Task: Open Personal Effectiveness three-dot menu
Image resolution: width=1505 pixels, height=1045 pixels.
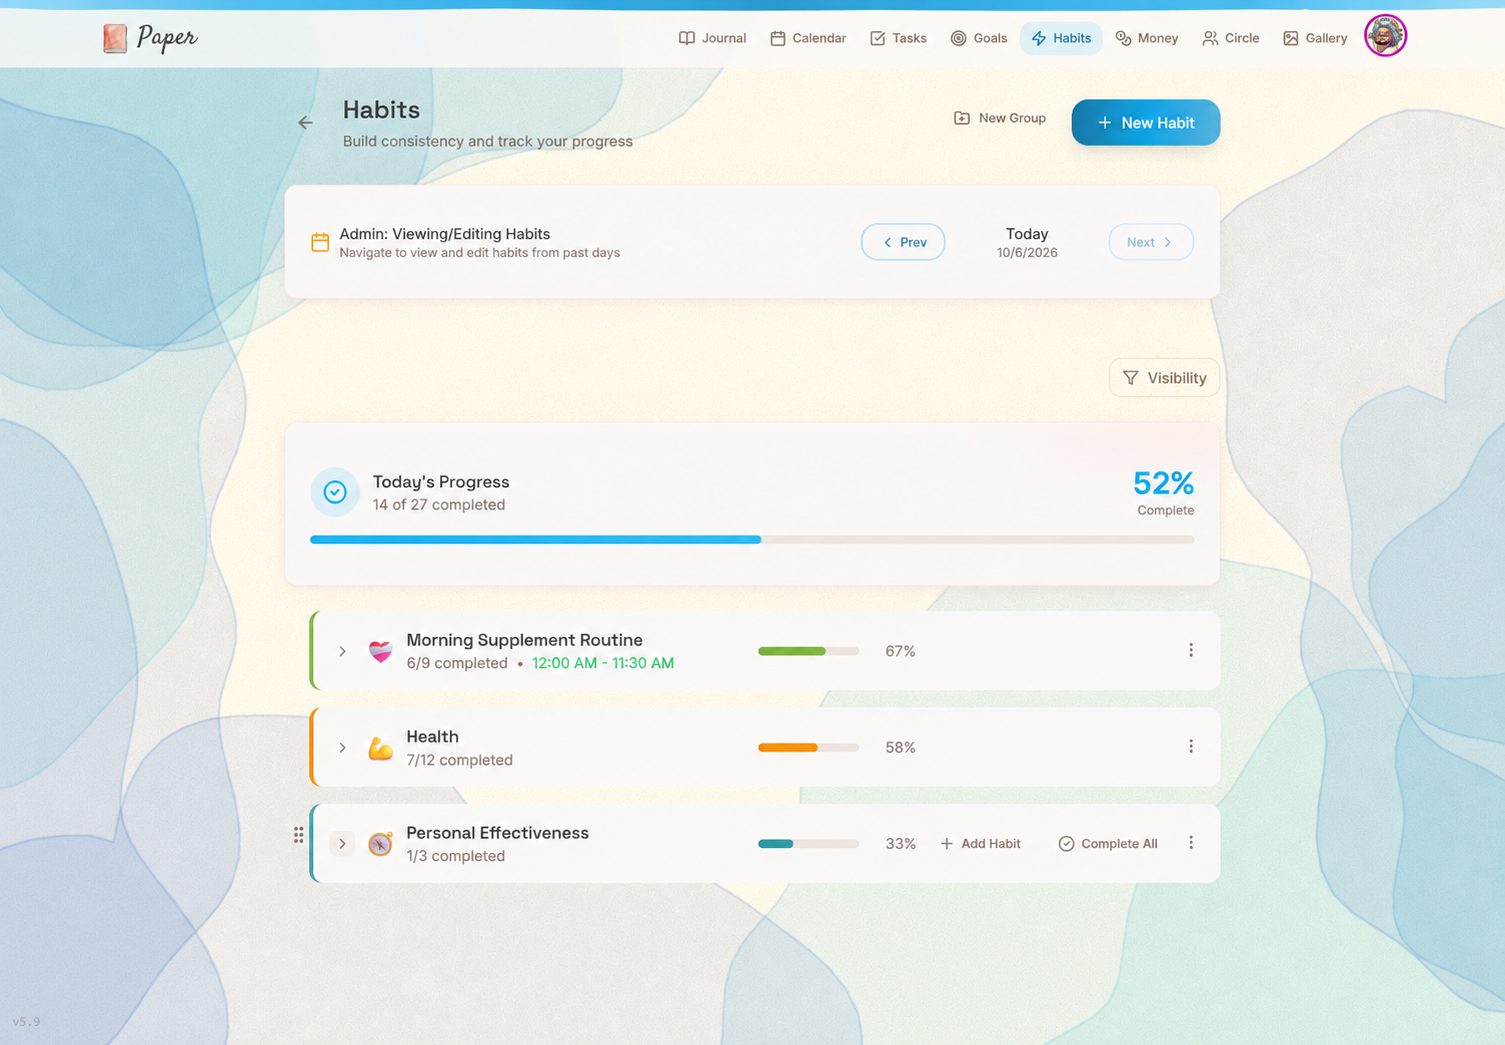Action: [x=1190, y=843]
